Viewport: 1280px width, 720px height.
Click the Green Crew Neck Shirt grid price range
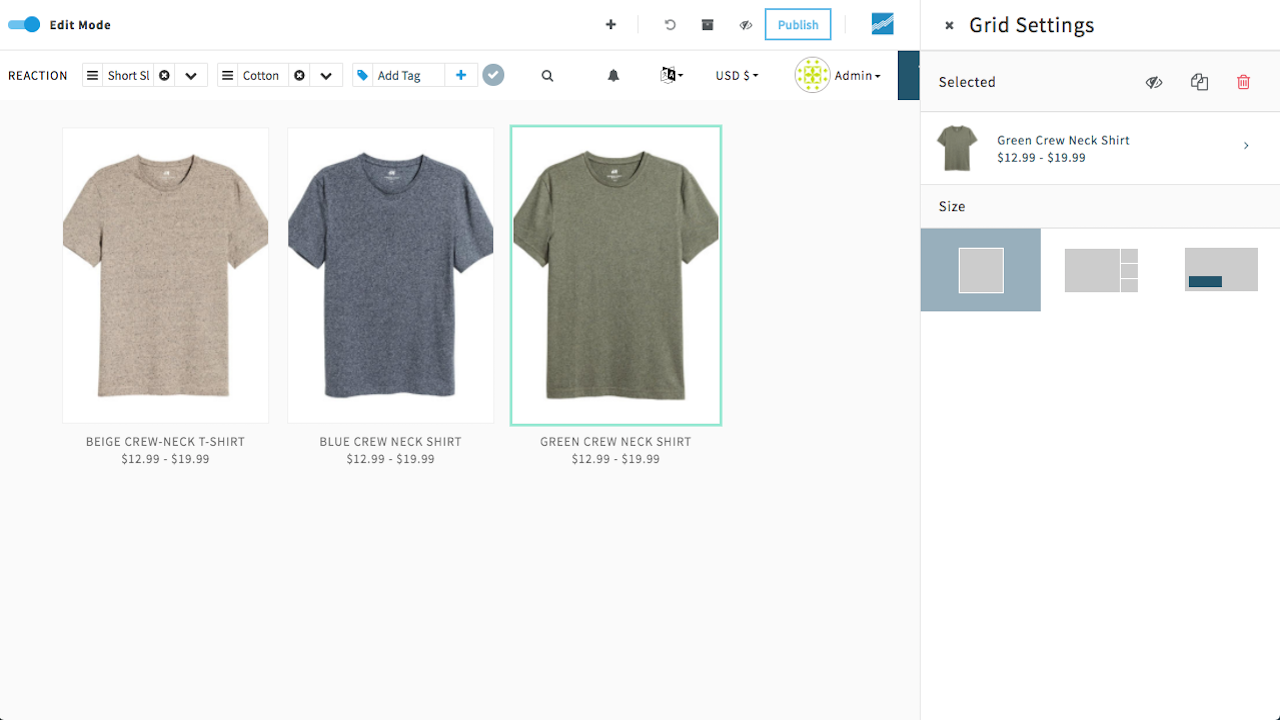pyautogui.click(x=616, y=460)
